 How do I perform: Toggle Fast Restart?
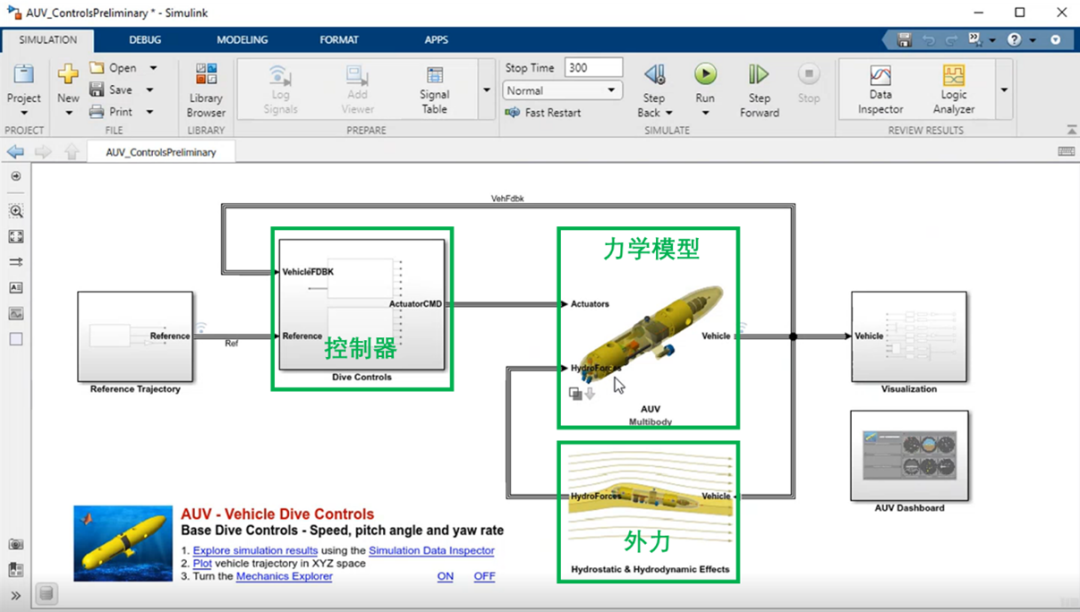tap(543, 112)
